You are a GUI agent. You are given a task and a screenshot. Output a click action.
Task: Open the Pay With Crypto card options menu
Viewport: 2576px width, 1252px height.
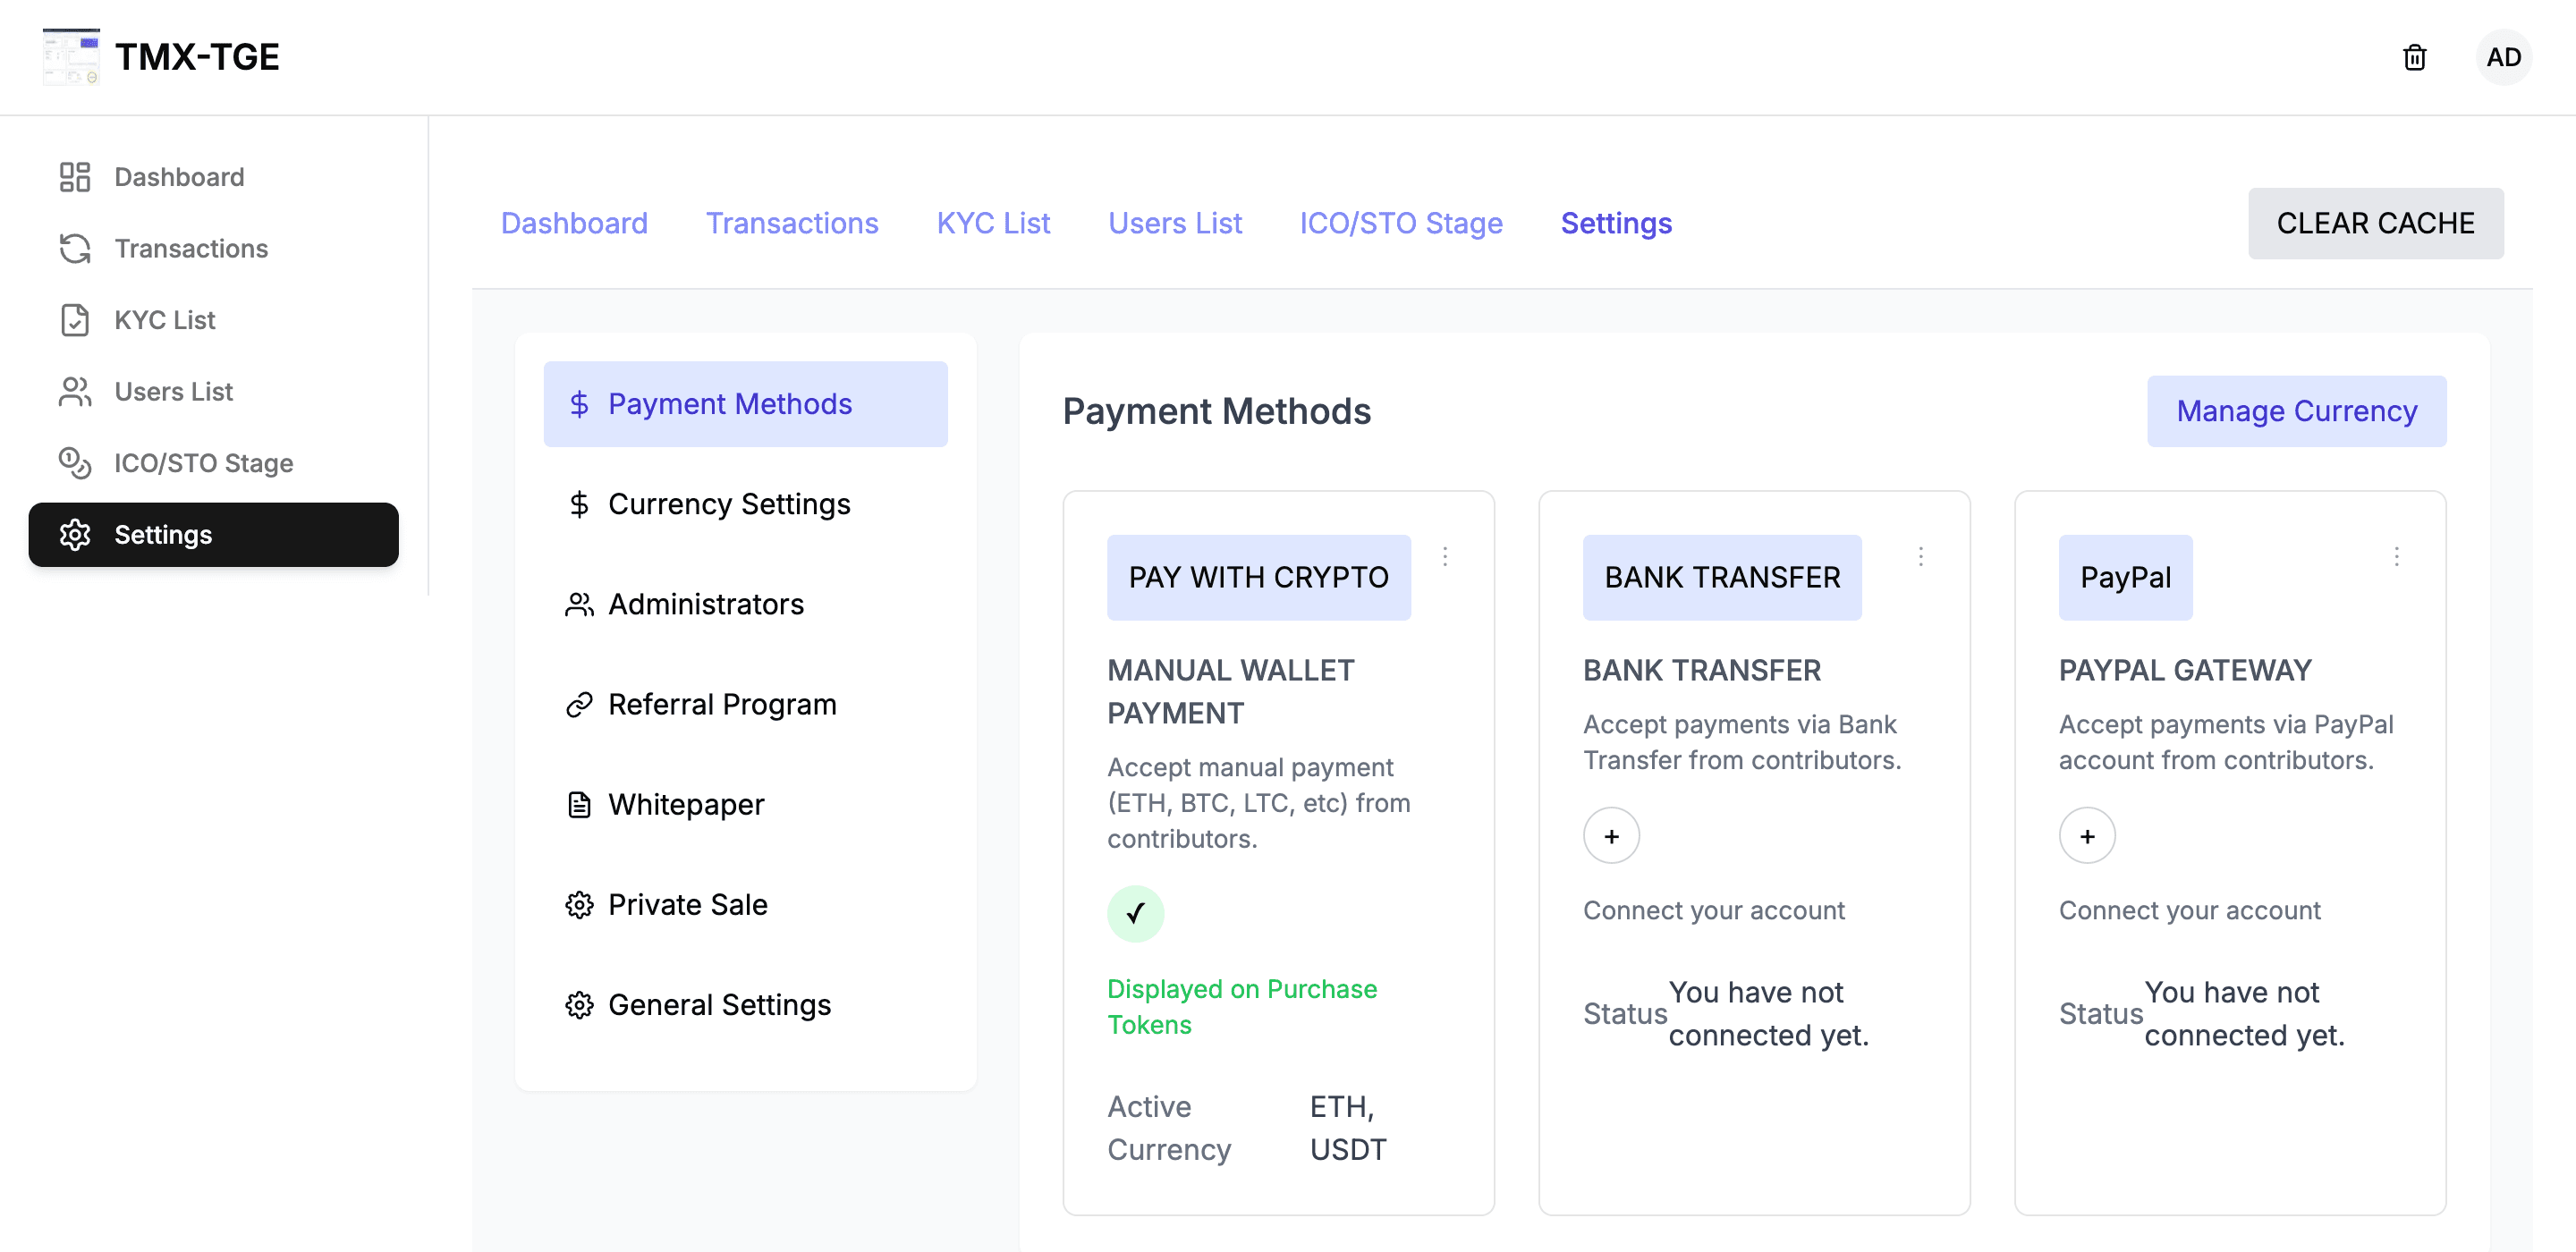click(x=1445, y=556)
